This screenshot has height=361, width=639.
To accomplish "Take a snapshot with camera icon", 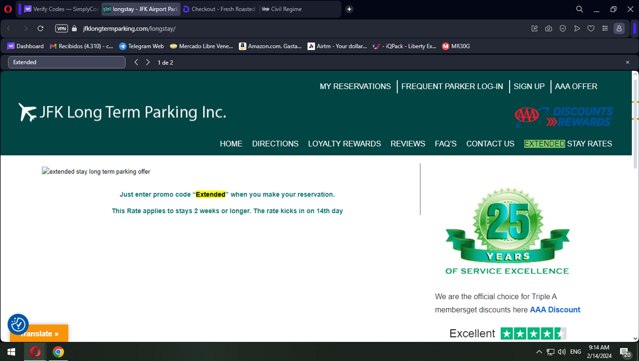I will pyautogui.click(x=549, y=29).
